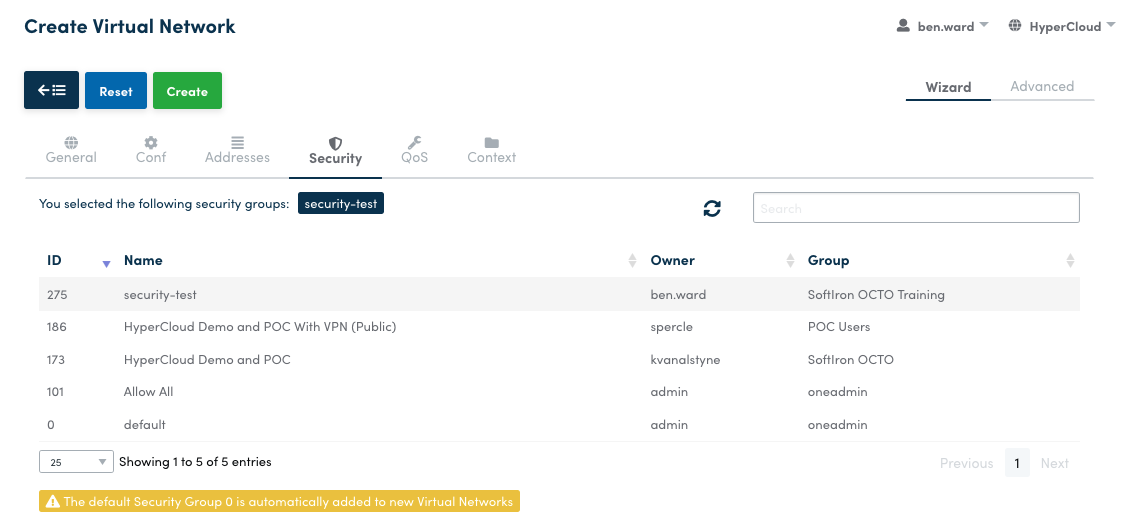
Task: Select the Allow All security group row
Action: coord(148,392)
